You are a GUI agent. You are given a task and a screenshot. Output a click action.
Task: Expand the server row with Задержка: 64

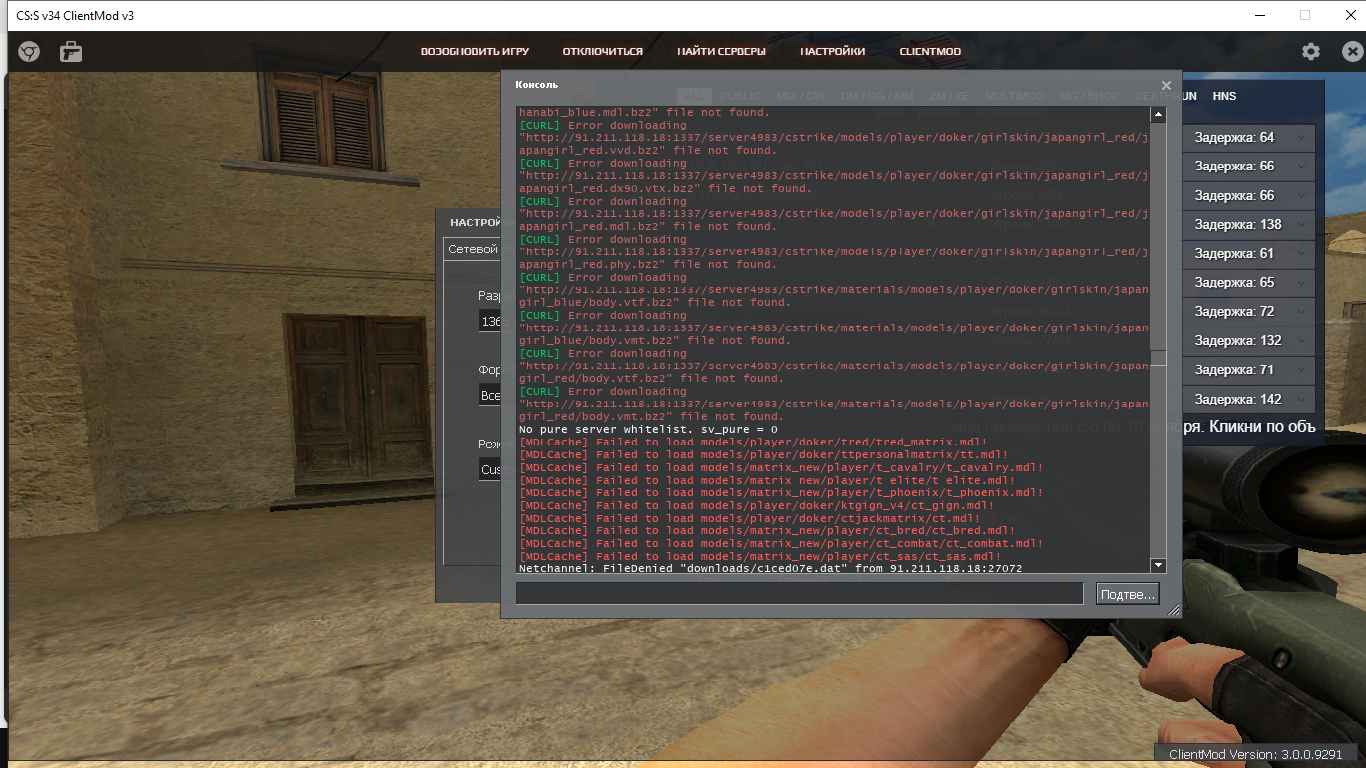click(1301, 137)
